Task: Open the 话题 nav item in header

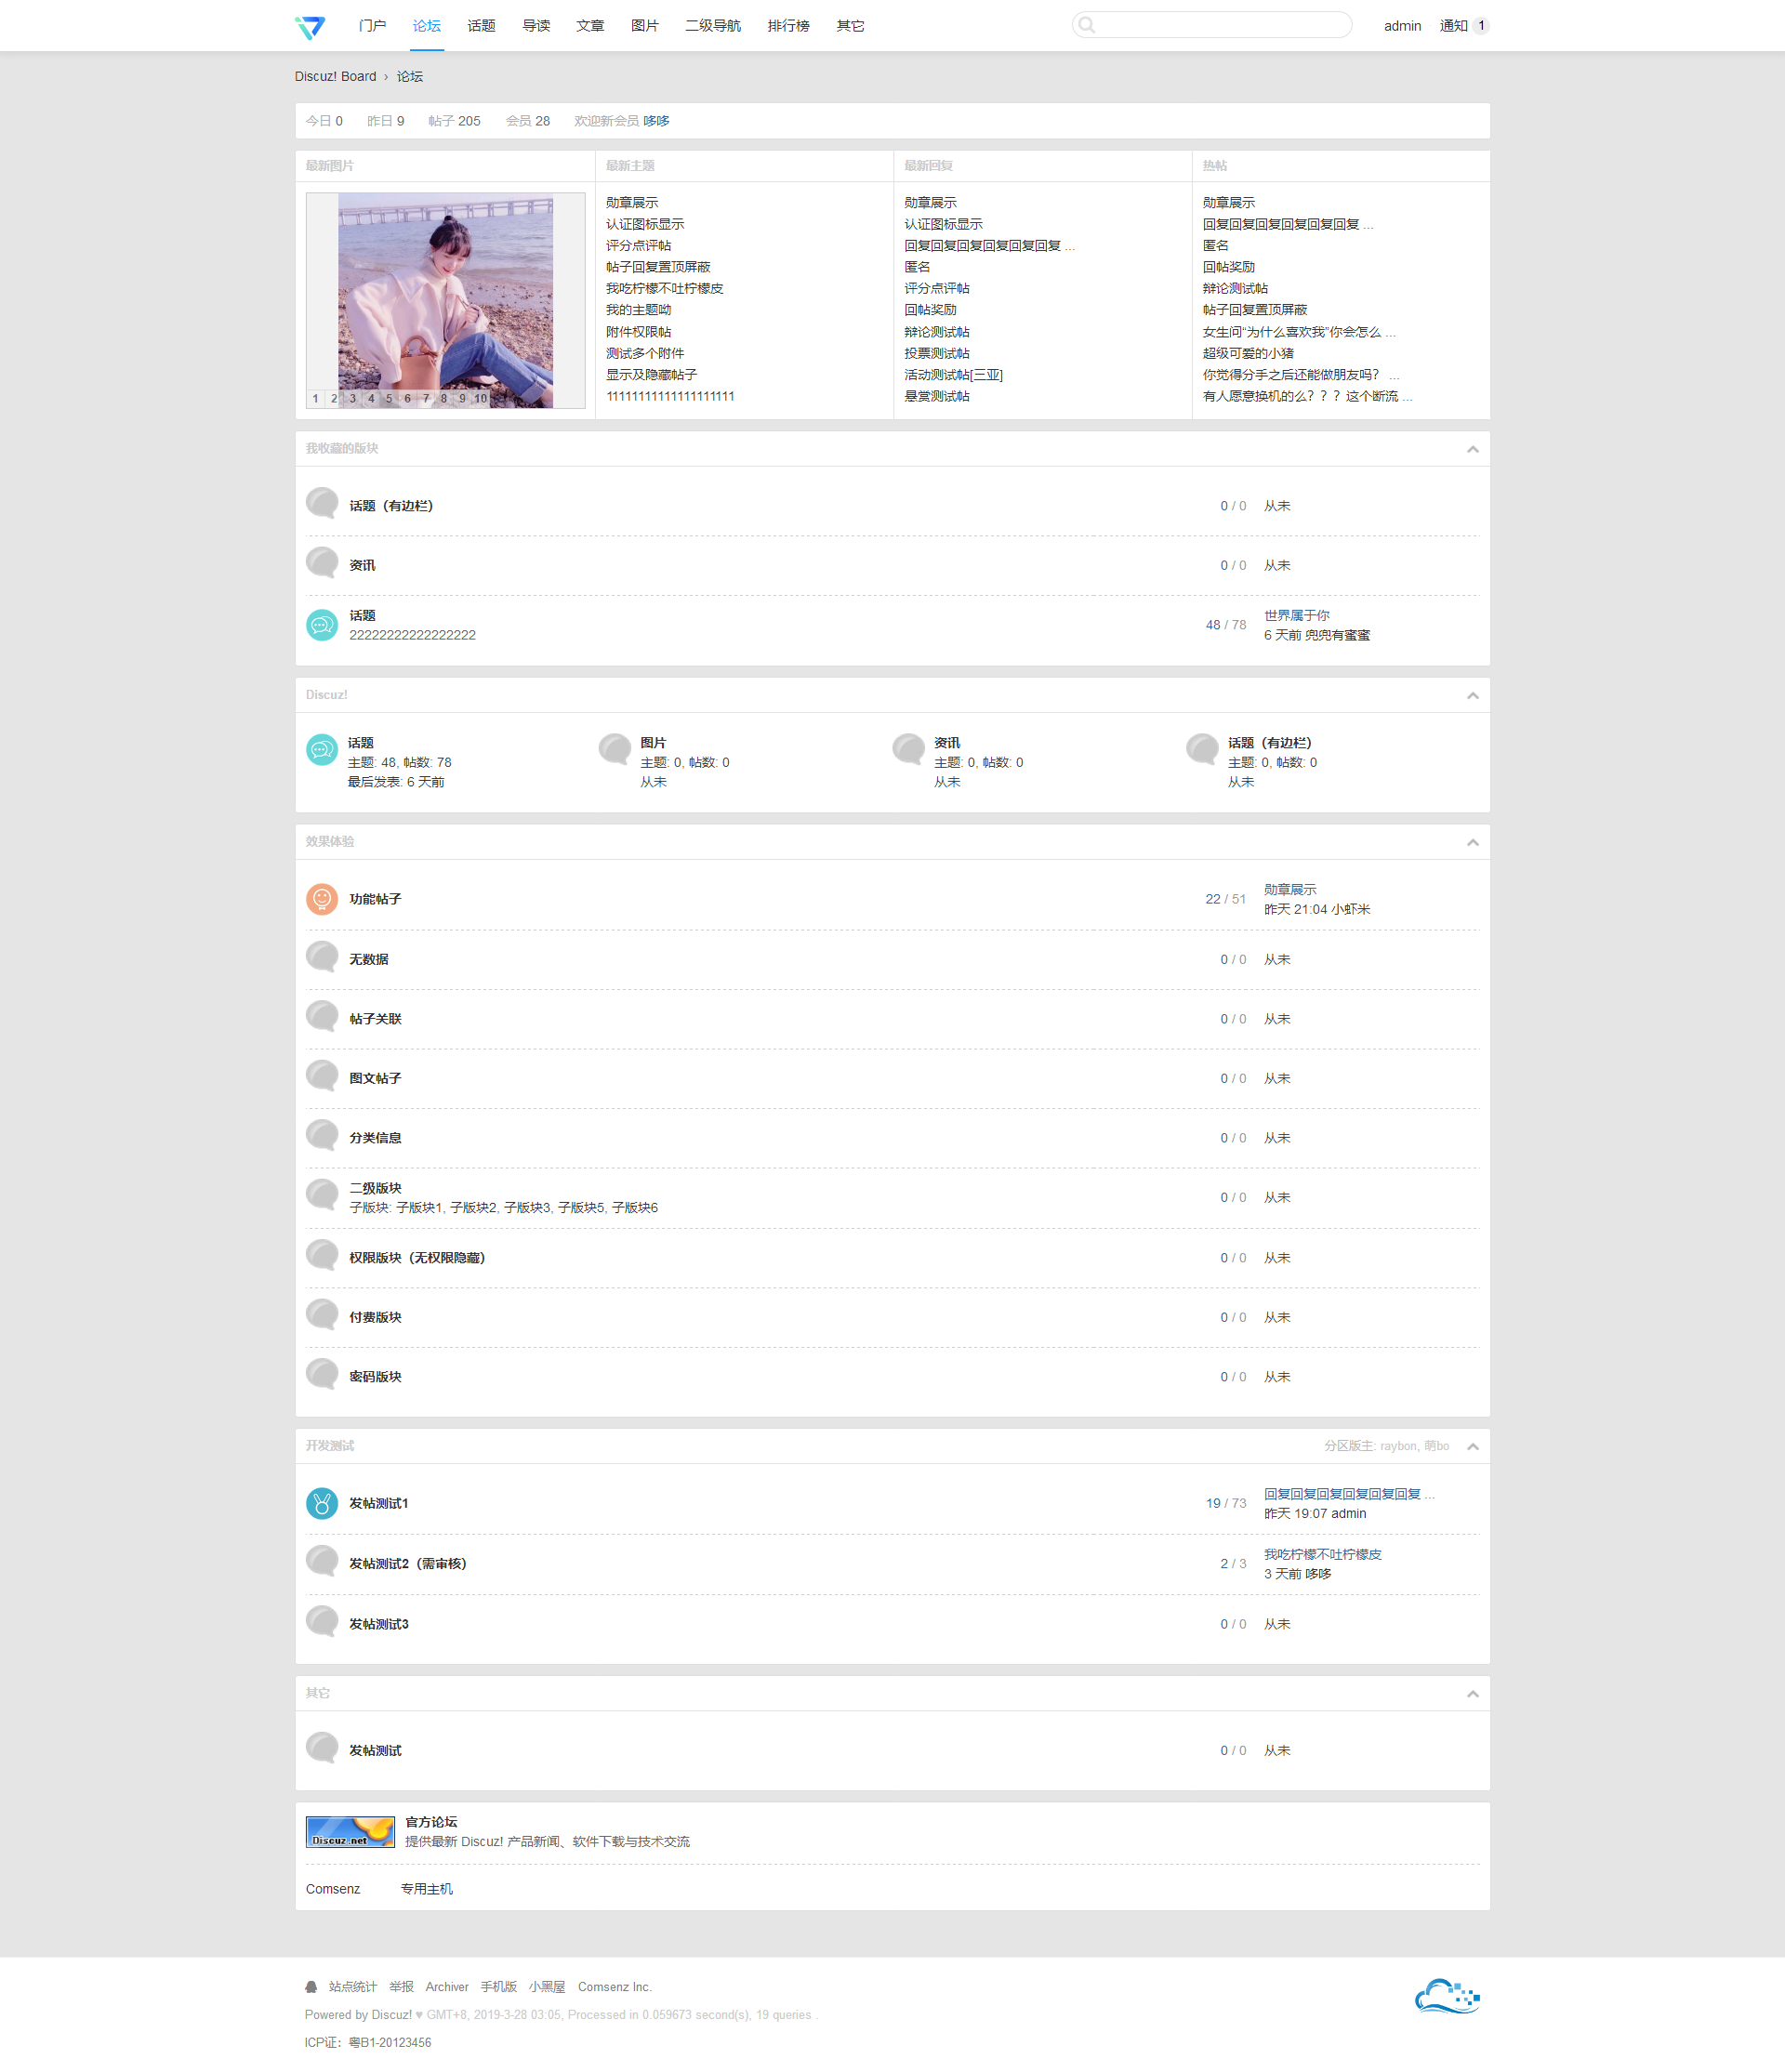Action: (481, 26)
